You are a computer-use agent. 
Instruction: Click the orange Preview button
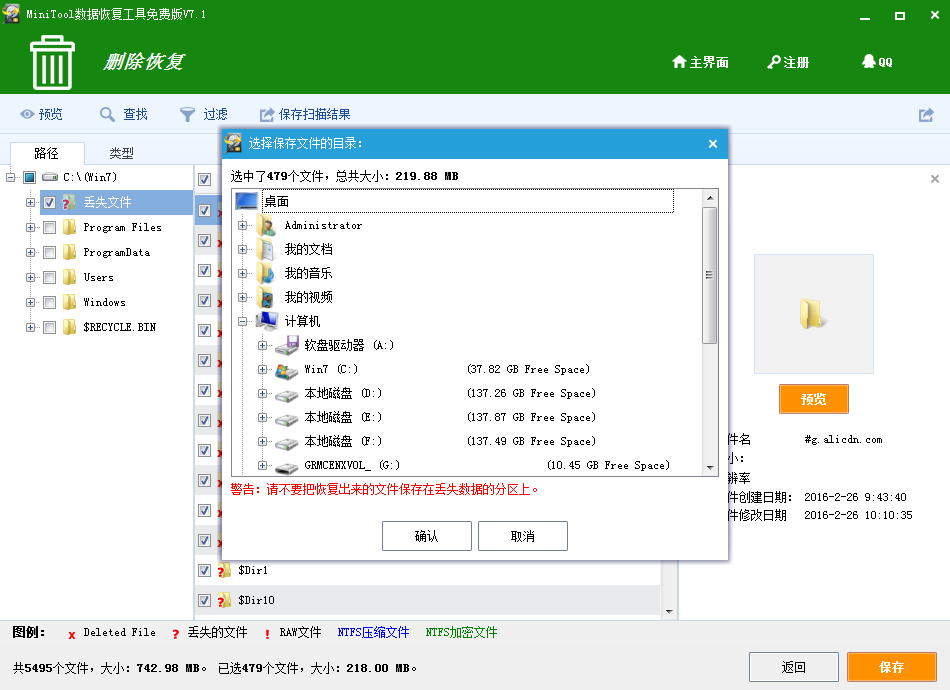click(x=813, y=399)
